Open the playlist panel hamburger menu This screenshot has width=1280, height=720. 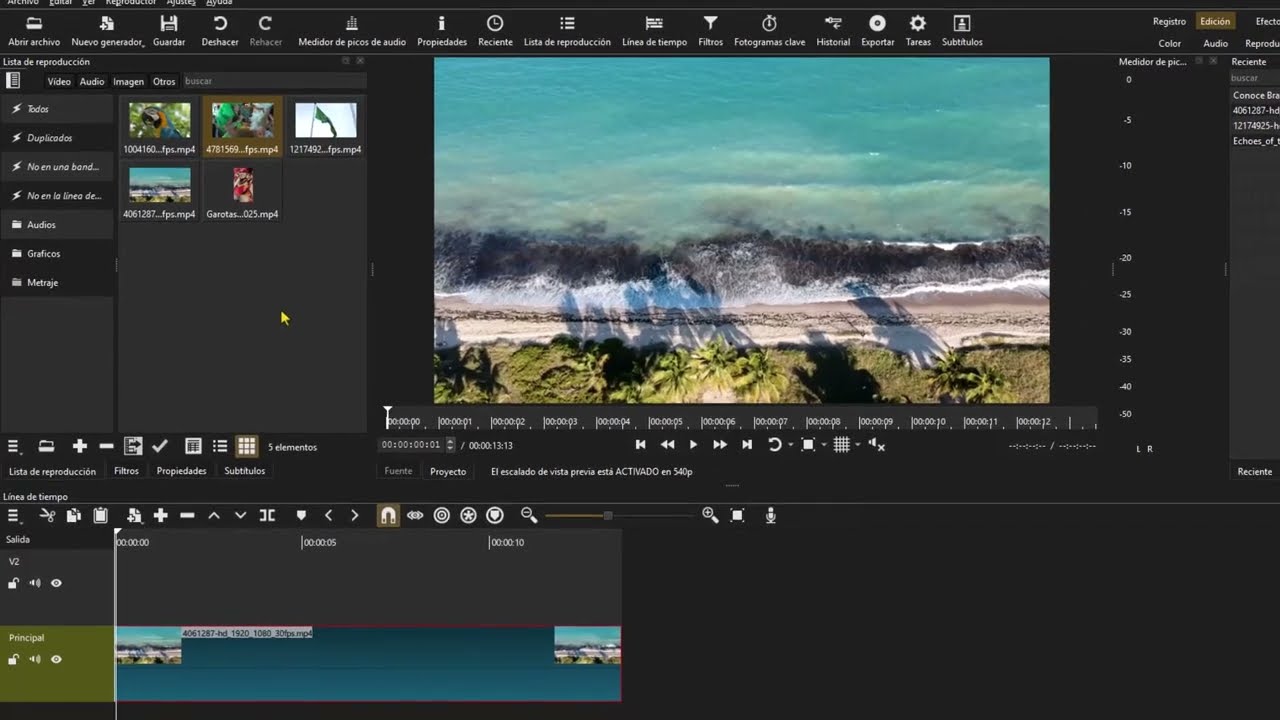[x=14, y=446]
